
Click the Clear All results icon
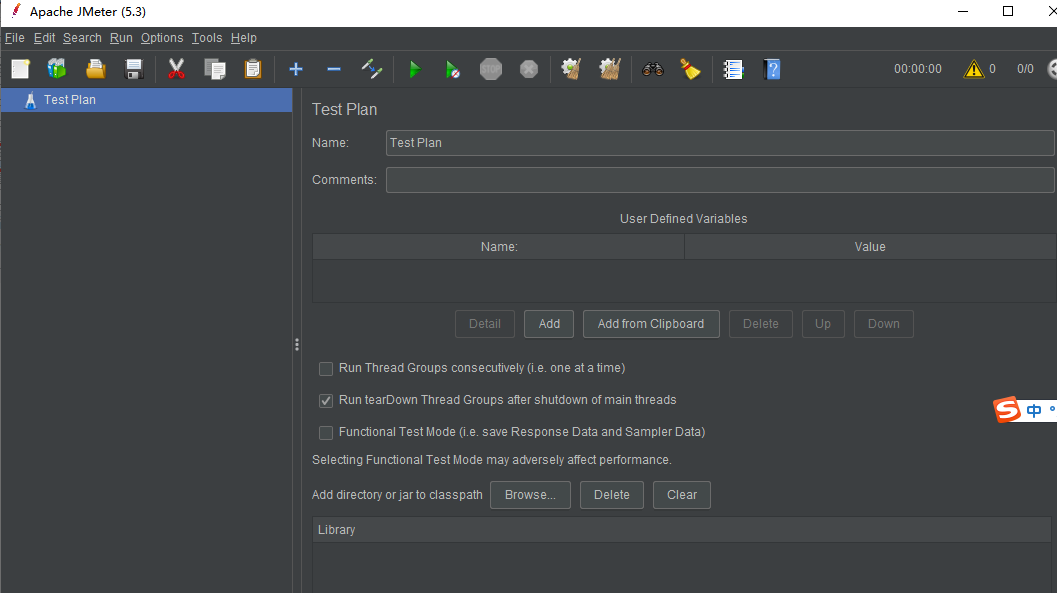pyautogui.click(x=609, y=69)
